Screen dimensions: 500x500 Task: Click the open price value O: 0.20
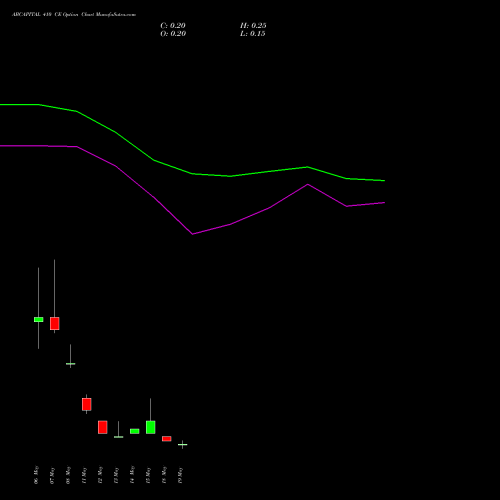[x=173, y=34]
